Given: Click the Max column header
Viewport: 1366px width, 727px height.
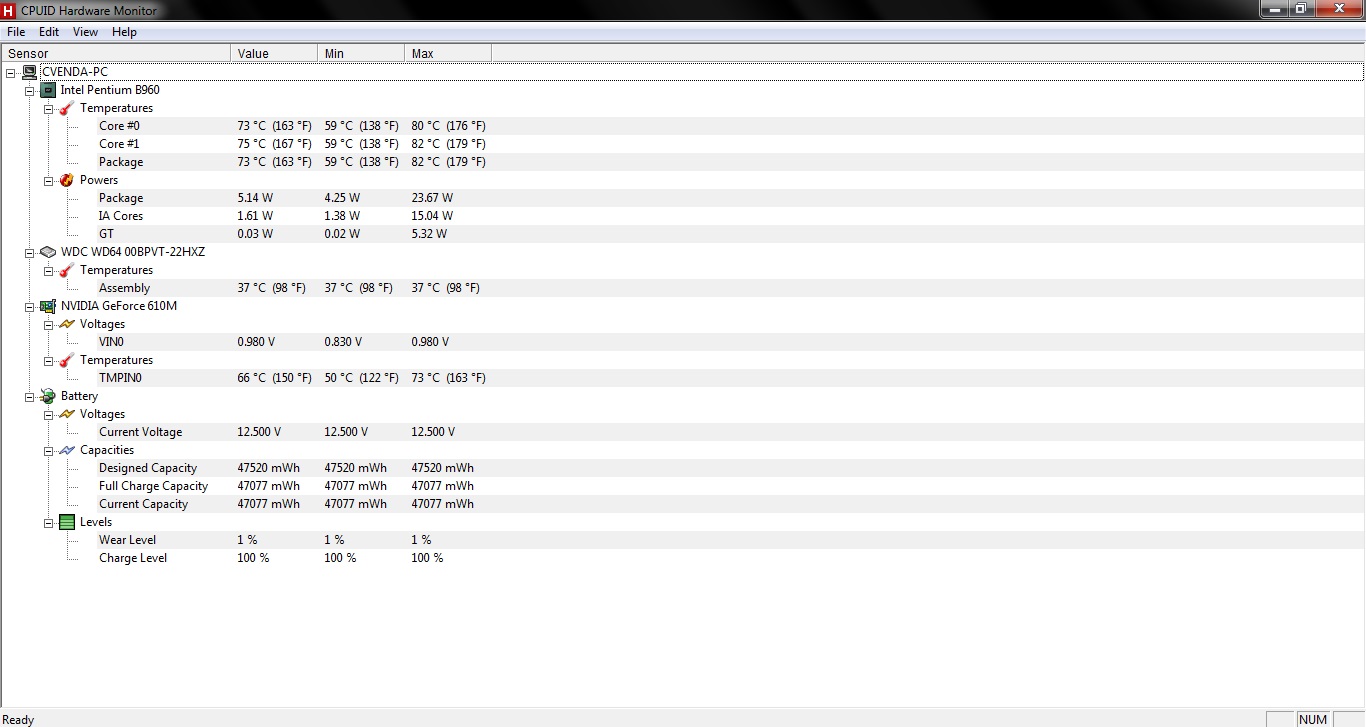Looking at the screenshot, I should point(448,53).
